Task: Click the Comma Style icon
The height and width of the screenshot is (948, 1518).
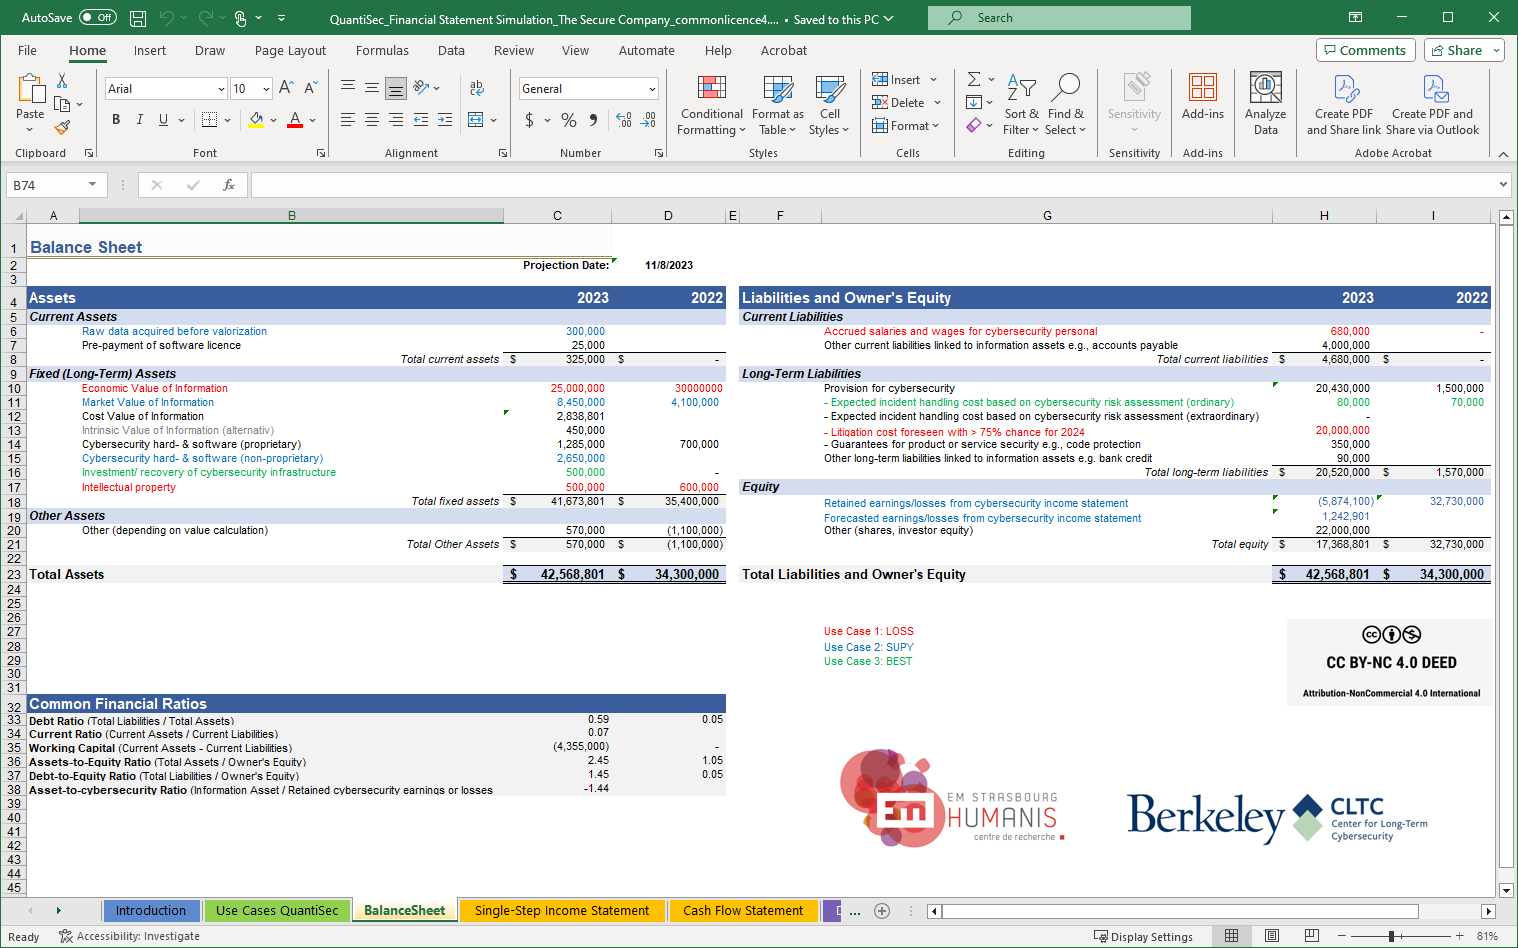Action: (x=593, y=120)
